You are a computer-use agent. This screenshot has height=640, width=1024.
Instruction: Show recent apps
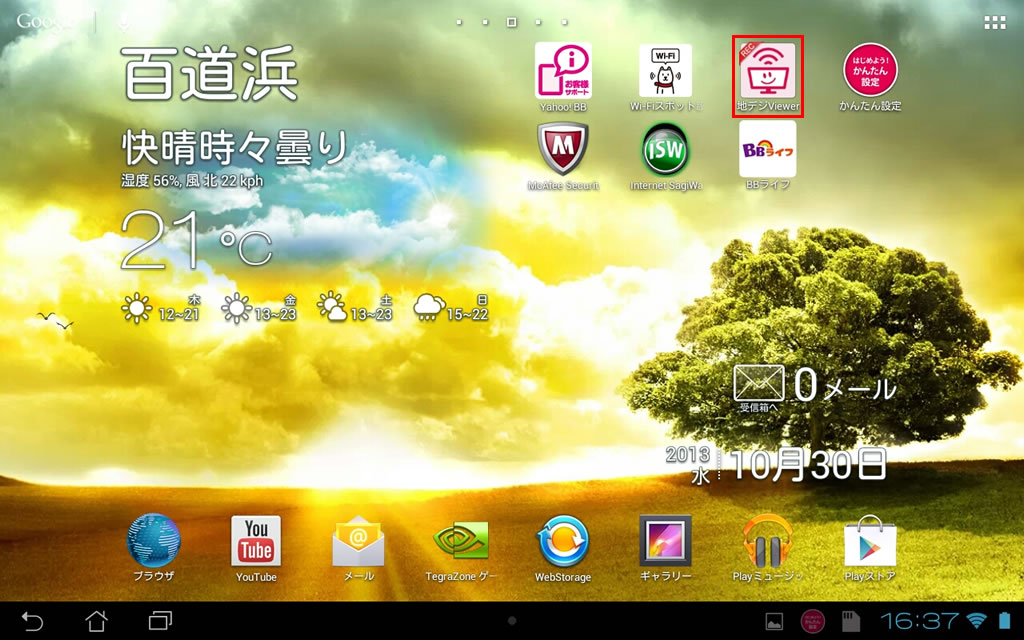(160, 621)
